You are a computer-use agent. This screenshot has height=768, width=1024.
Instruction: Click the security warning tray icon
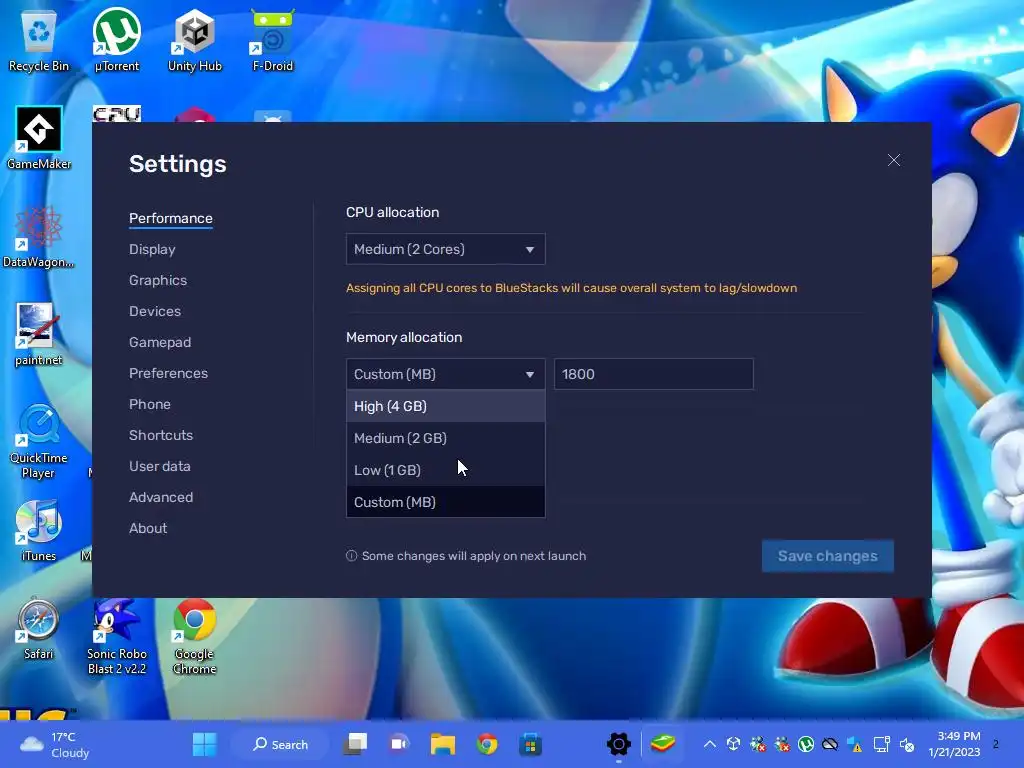[x=854, y=744]
